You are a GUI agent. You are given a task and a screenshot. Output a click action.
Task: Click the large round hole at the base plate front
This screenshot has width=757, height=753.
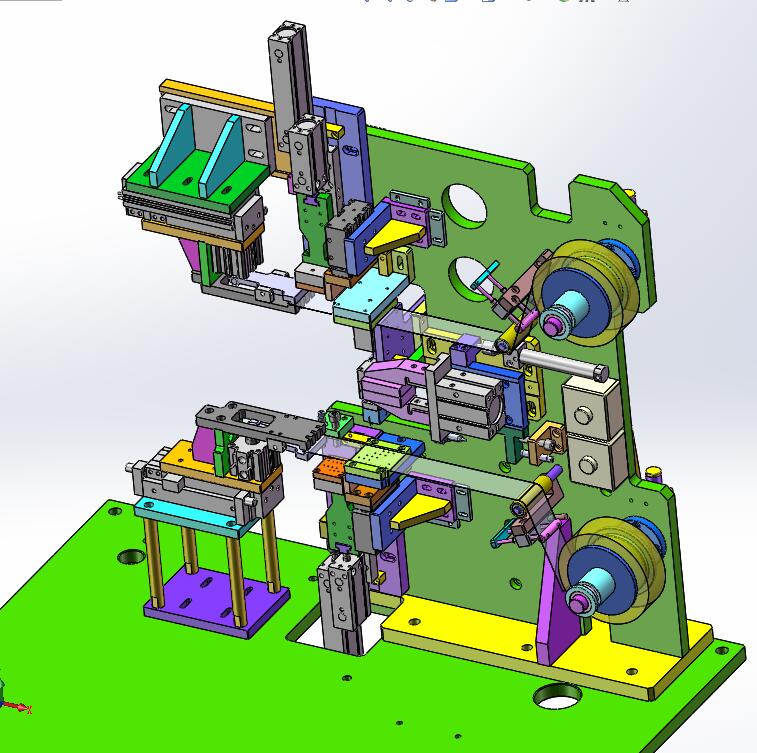click(558, 695)
